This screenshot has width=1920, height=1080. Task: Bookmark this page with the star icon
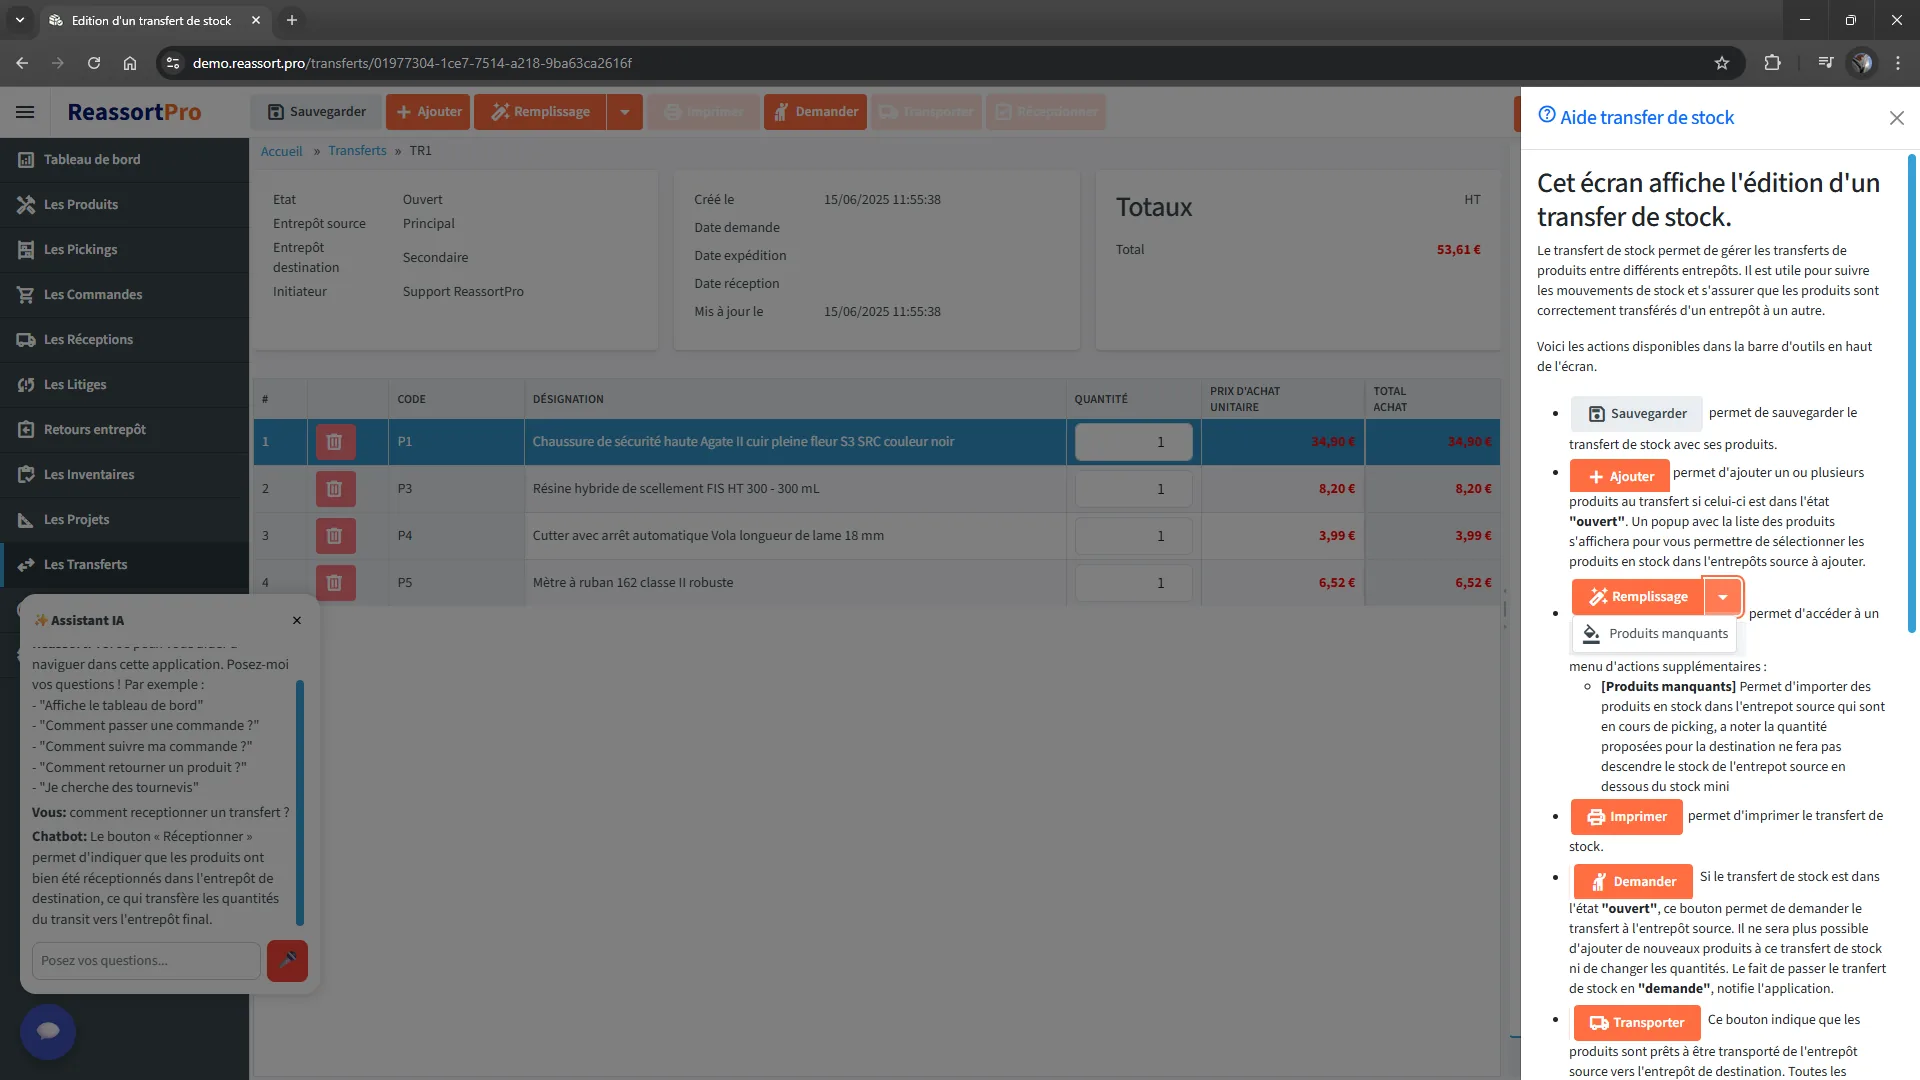coord(1721,63)
